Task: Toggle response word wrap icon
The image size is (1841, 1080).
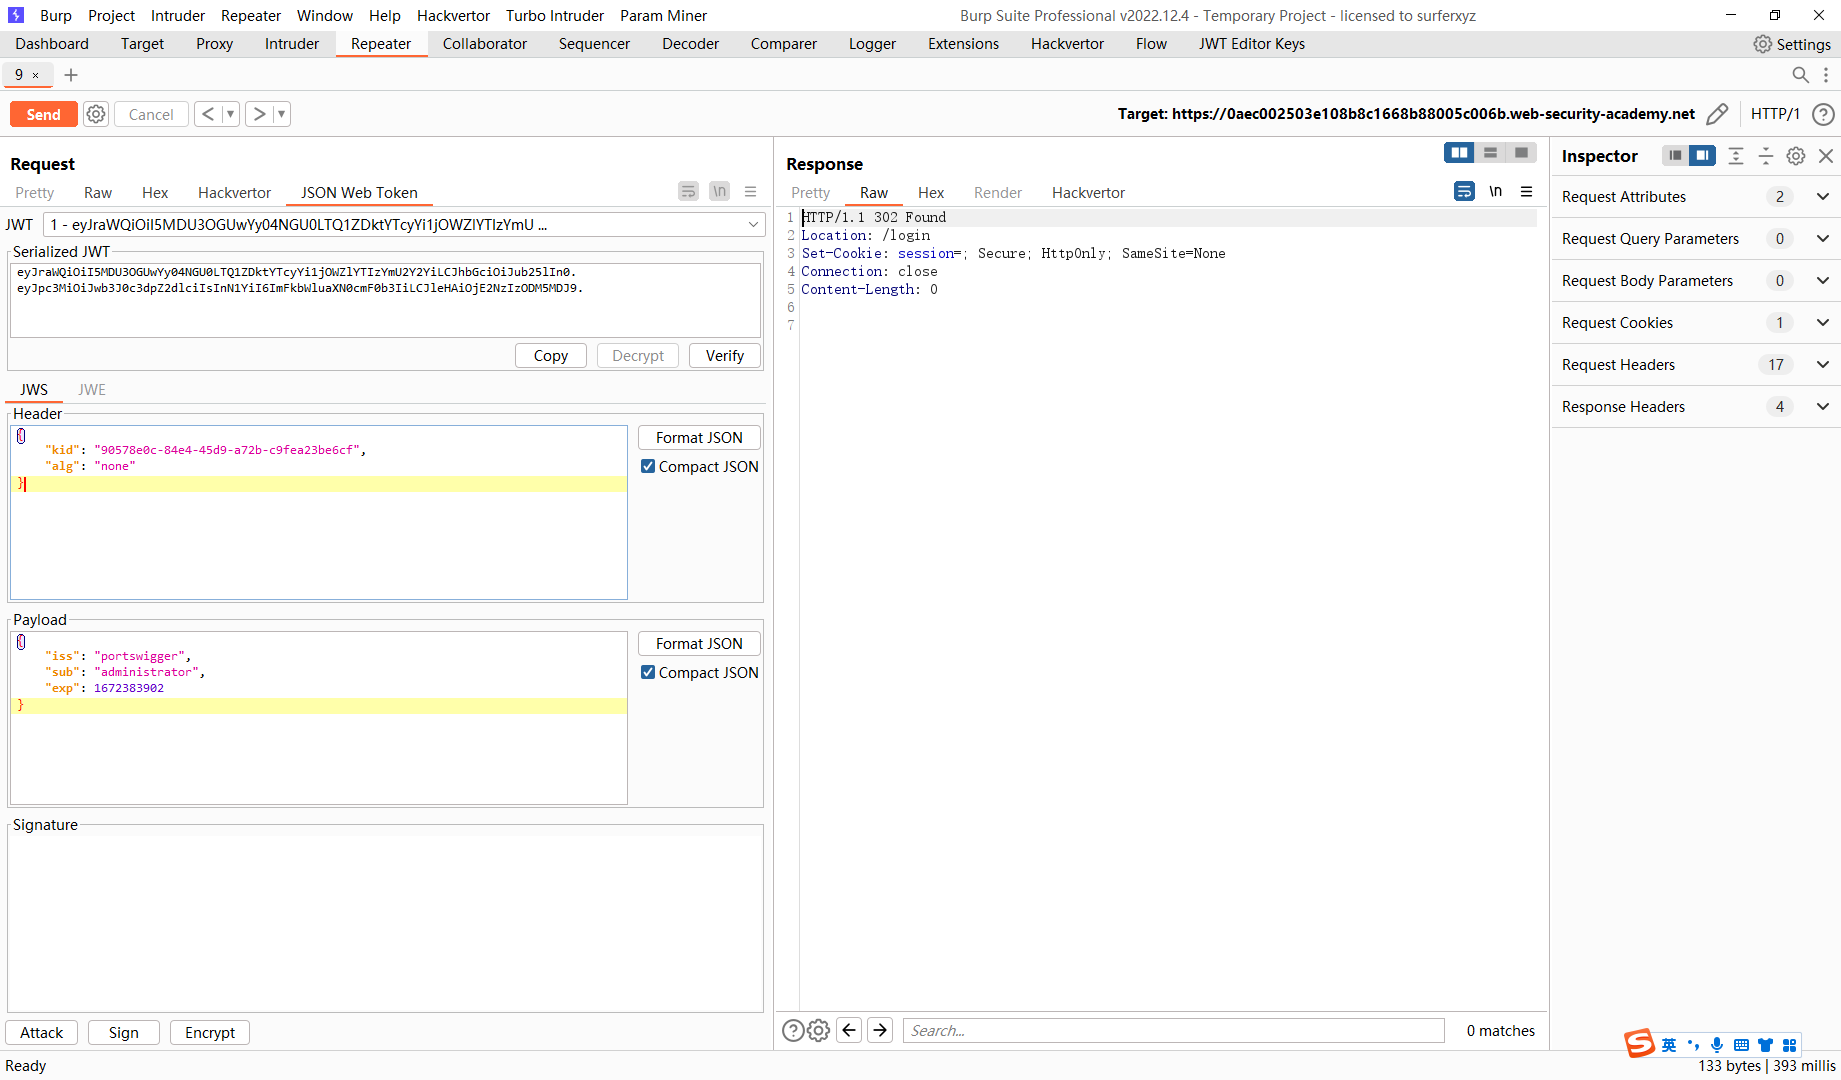Action: (1464, 191)
